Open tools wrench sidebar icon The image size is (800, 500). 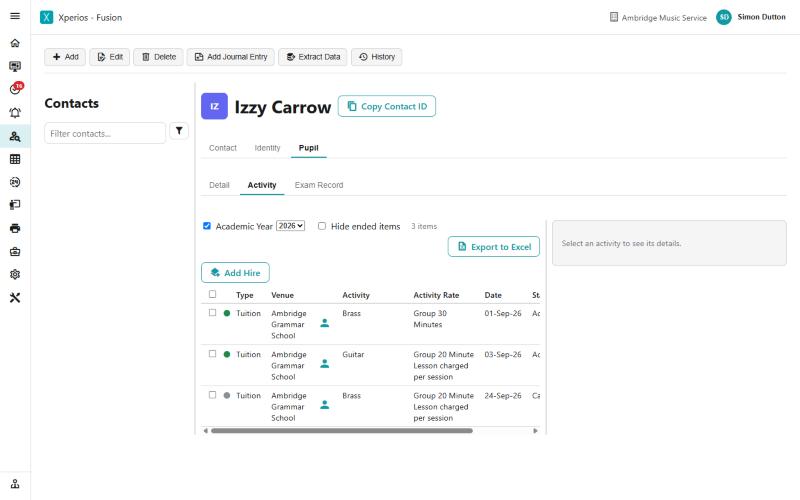[x=15, y=297]
